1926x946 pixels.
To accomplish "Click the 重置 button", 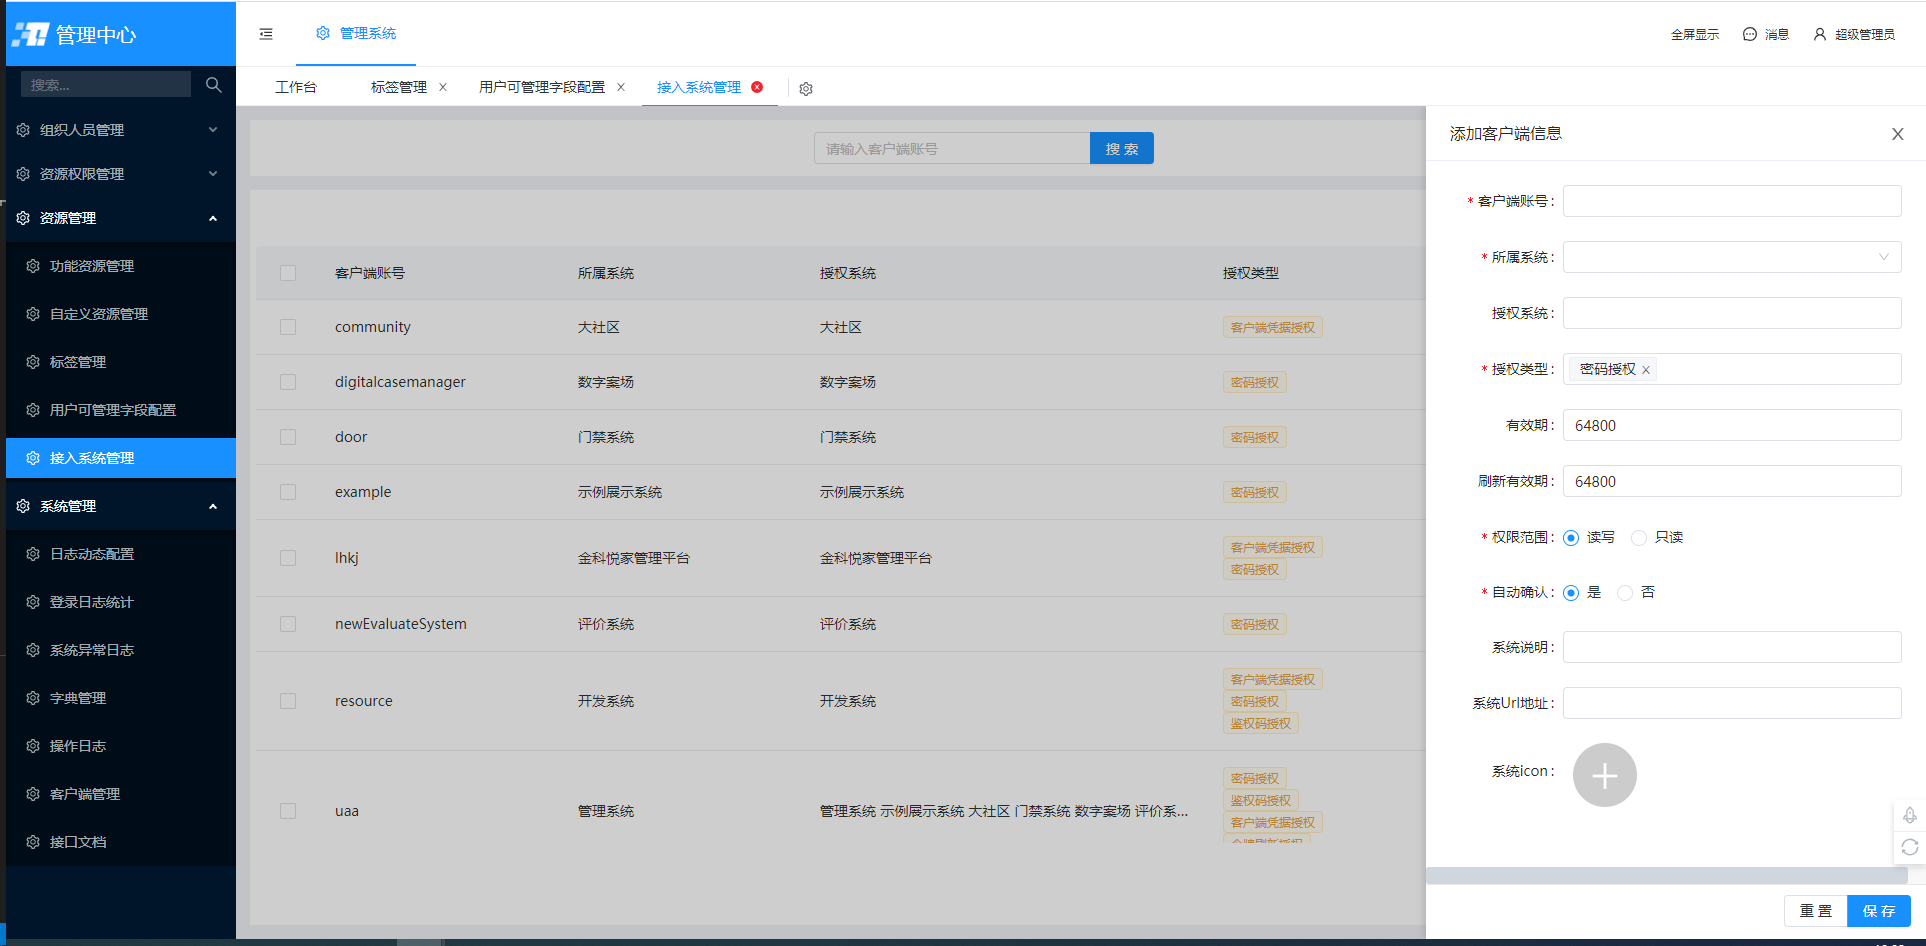I will (1816, 911).
